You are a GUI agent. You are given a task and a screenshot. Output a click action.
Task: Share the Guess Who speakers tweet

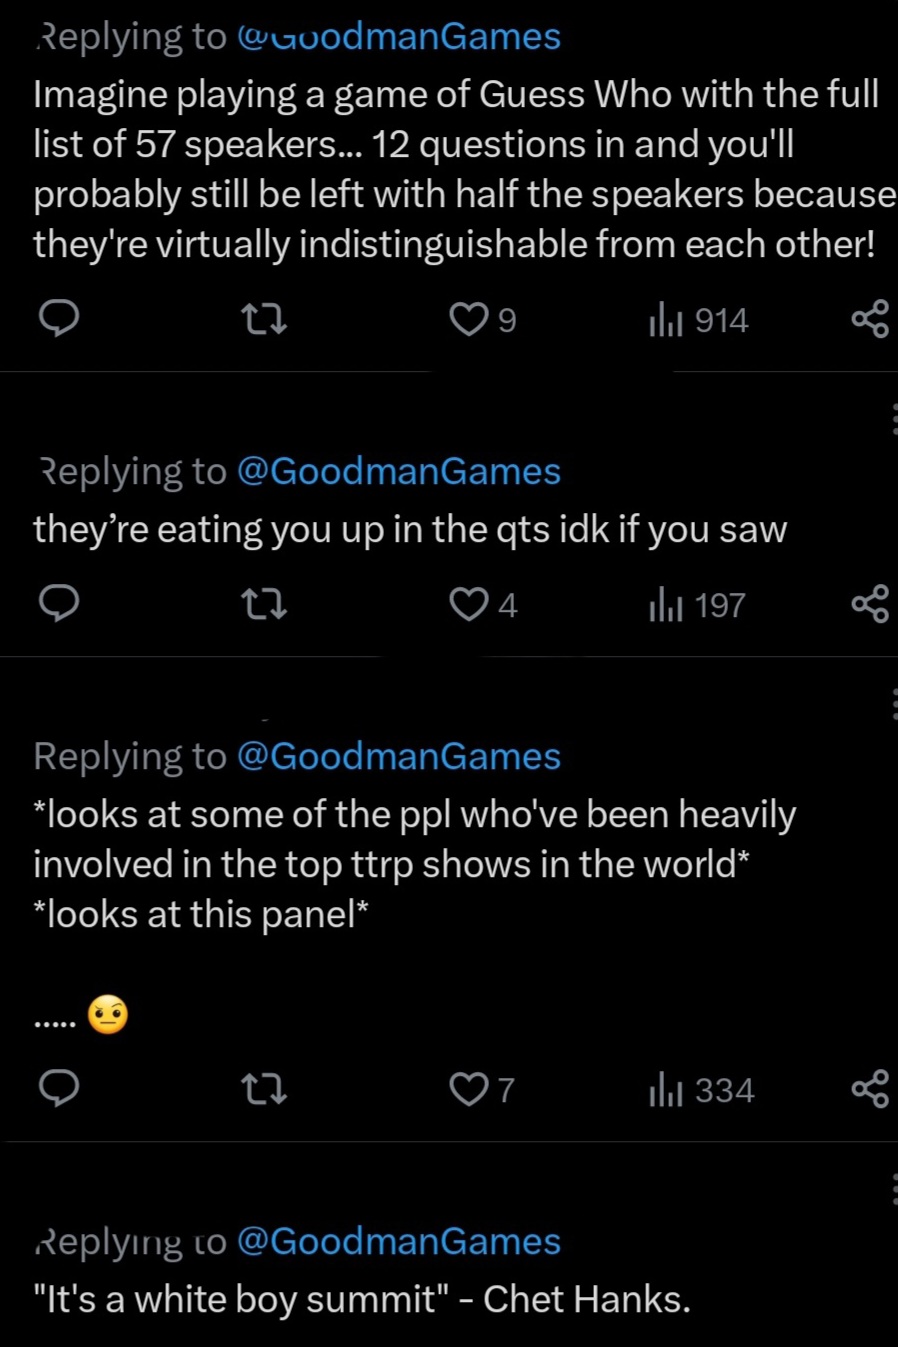pyautogui.click(x=869, y=320)
